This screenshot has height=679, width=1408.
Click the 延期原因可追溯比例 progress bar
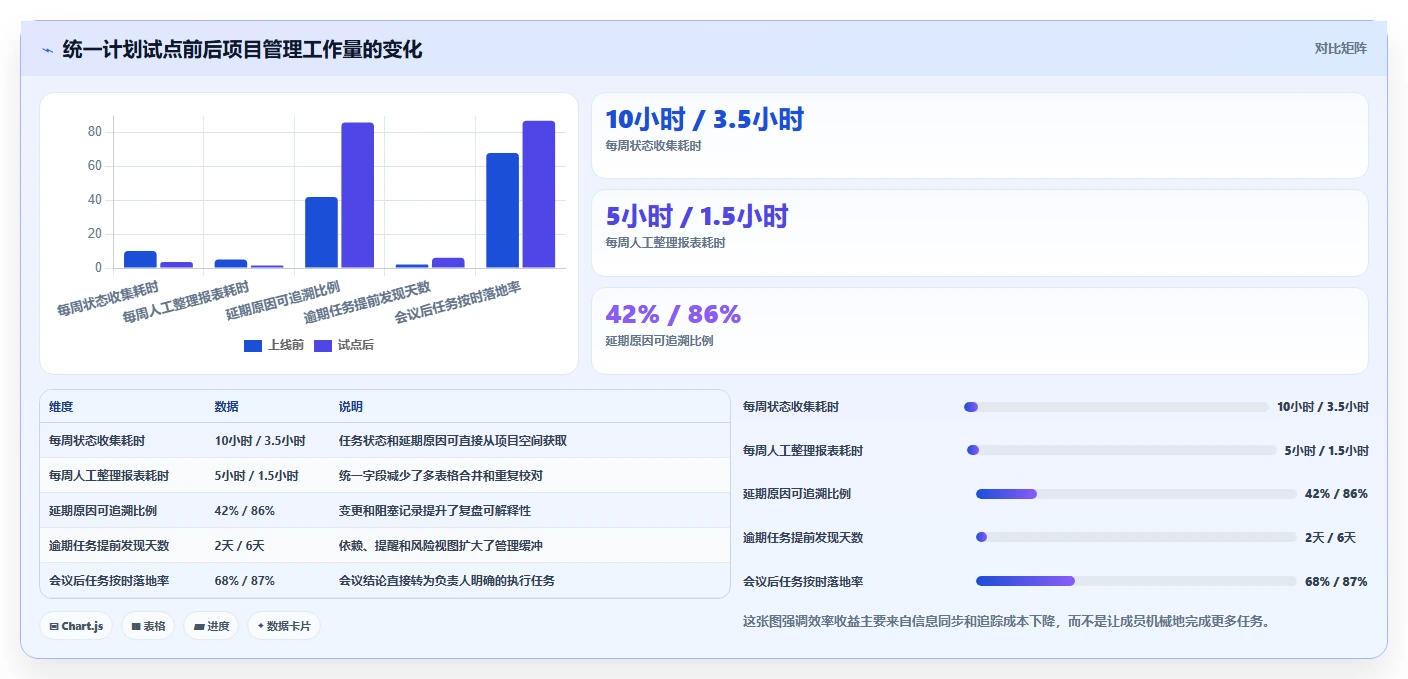1136,494
